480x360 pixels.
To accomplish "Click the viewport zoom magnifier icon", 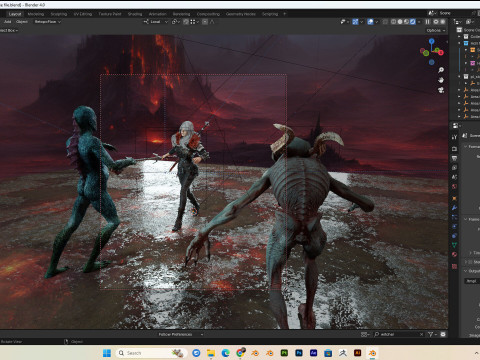I will click(x=441, y=70).
